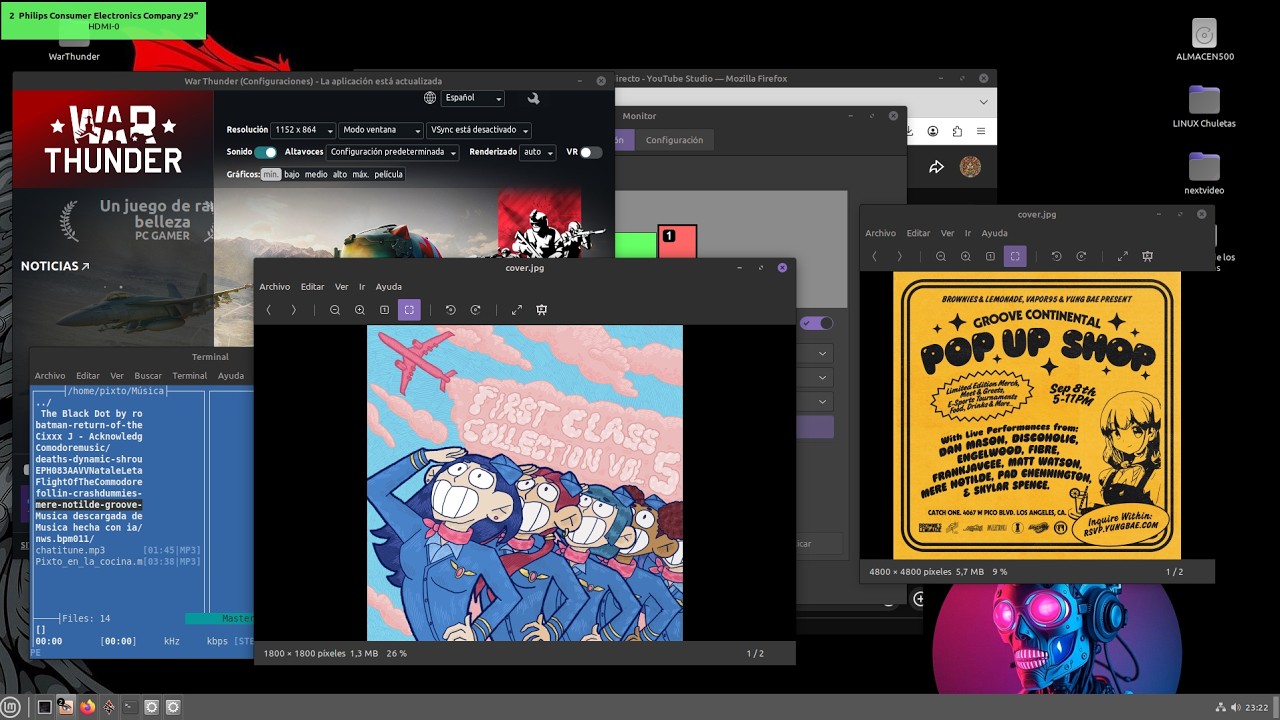Zoom out in the right cover.jpg viewer

tap(941, 256)
